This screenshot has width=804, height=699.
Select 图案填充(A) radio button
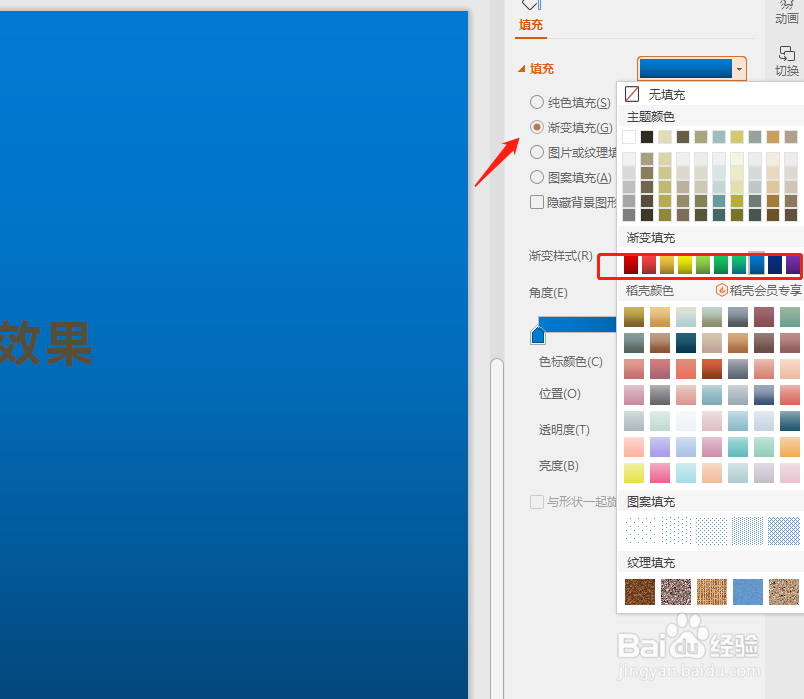point(537,177)
